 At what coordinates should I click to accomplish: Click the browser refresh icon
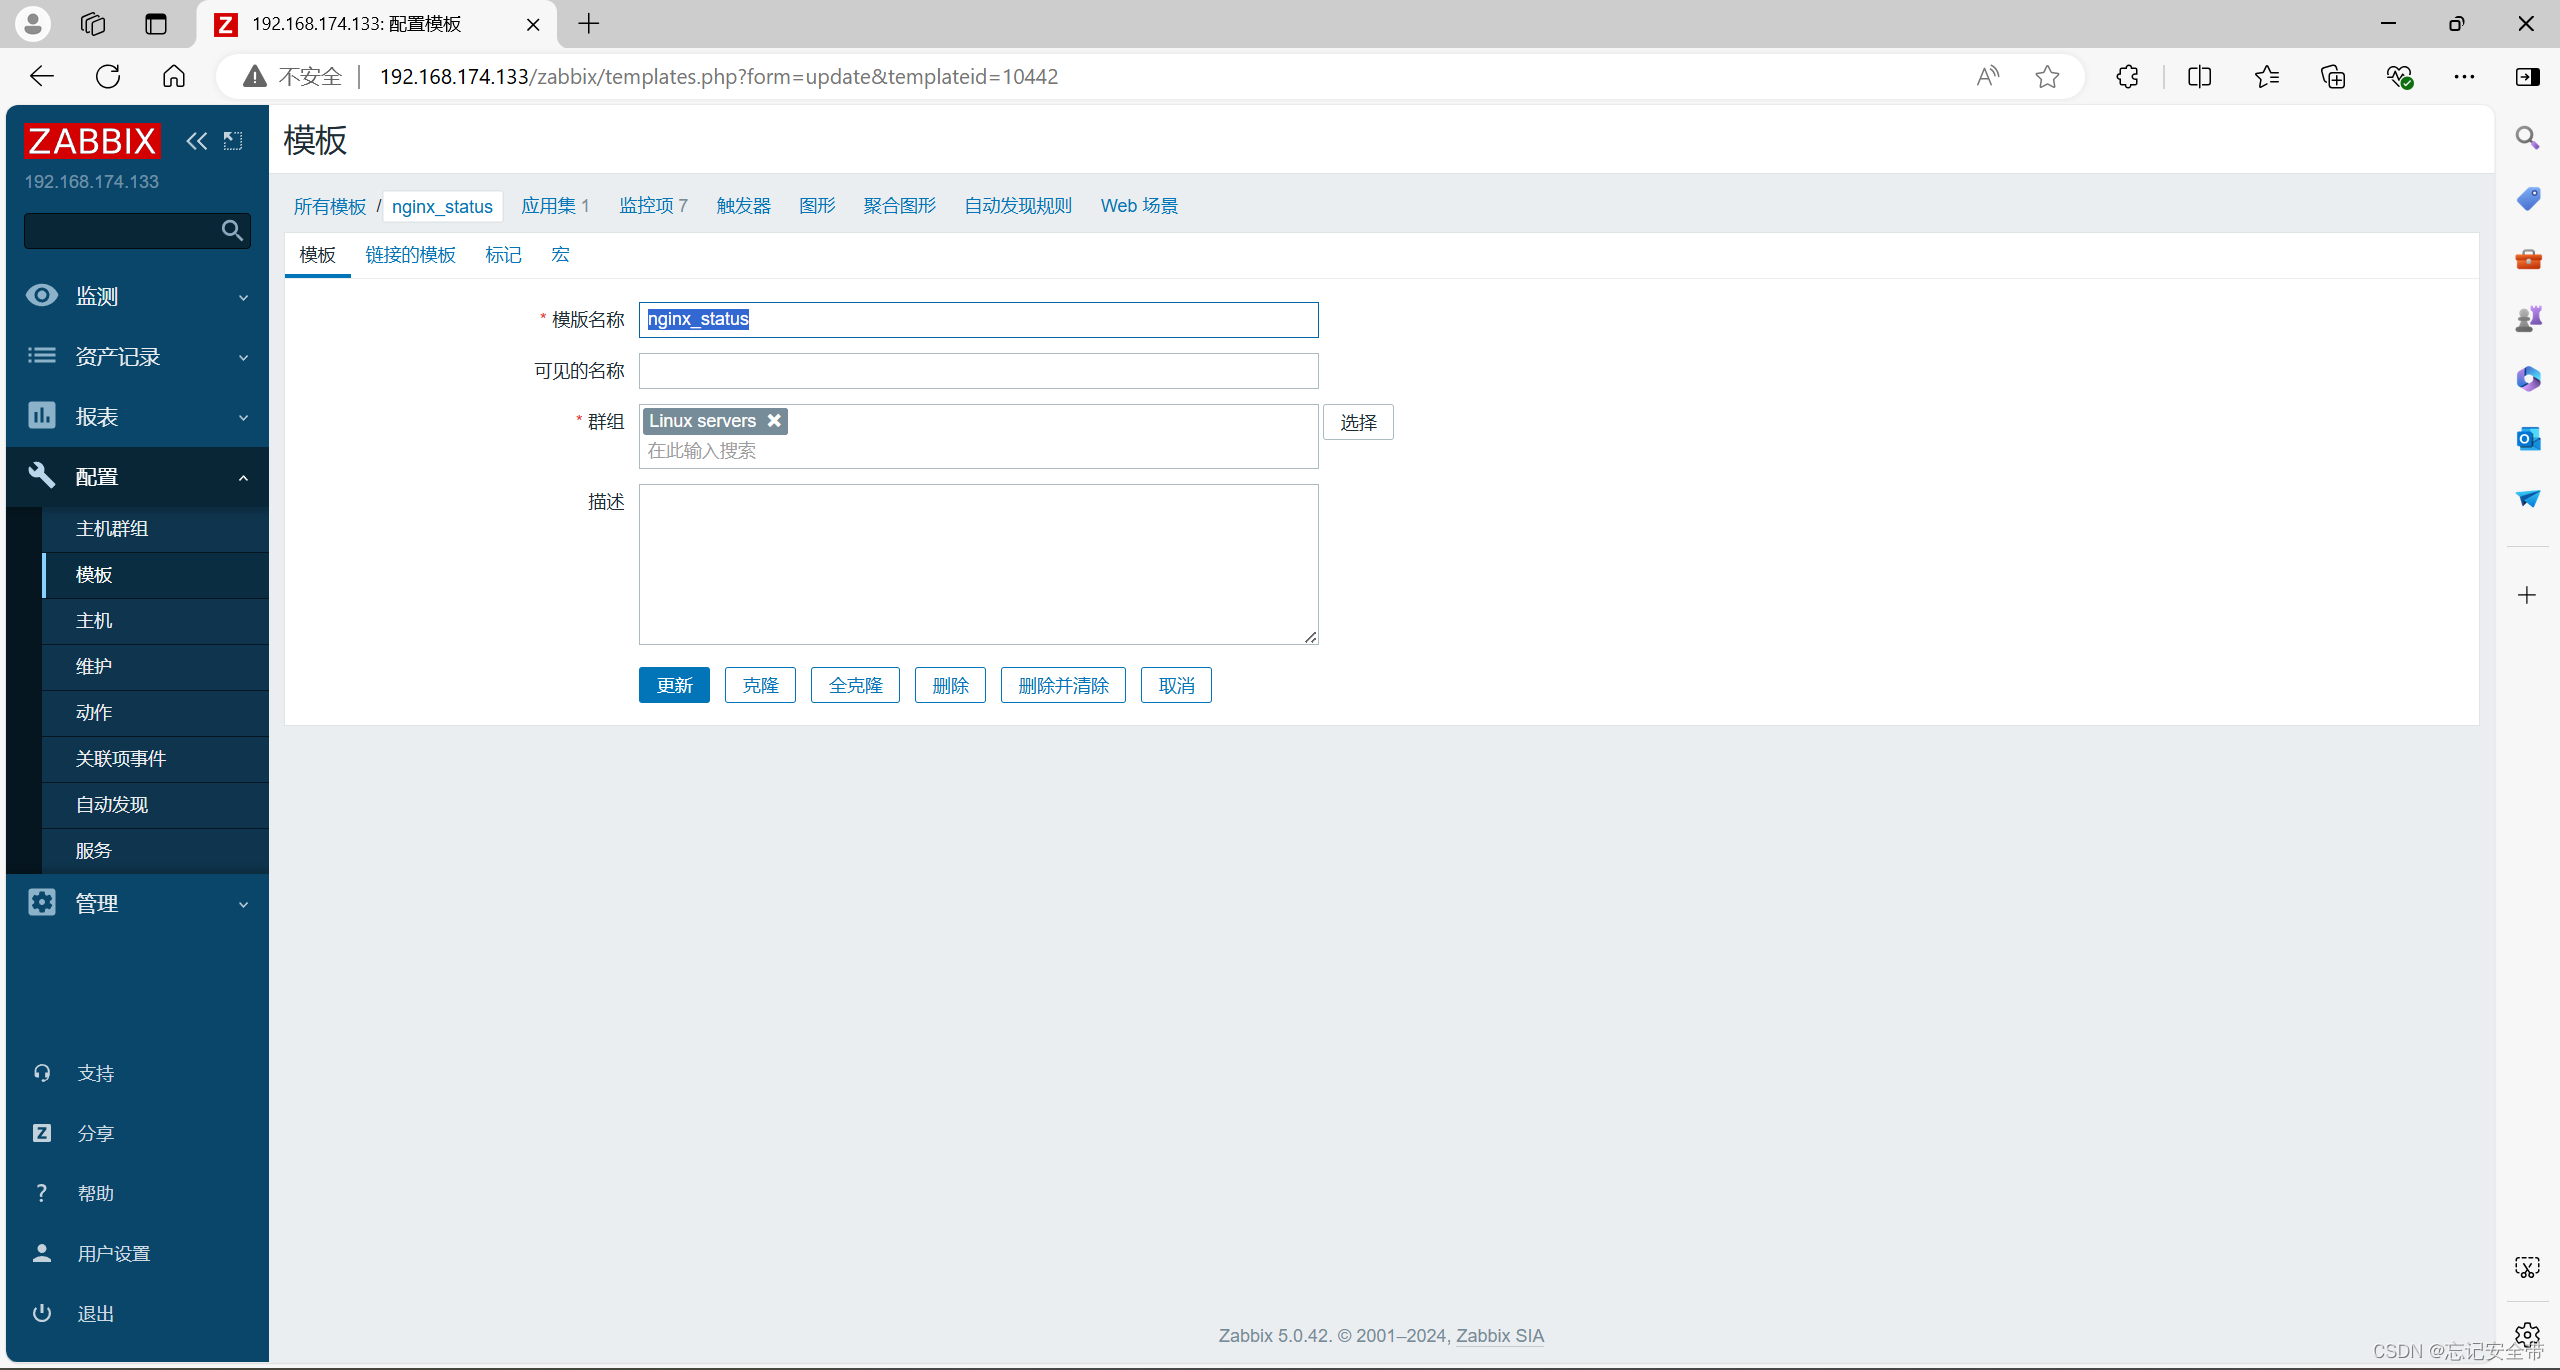pyautogui.click(x=108, y=77)
